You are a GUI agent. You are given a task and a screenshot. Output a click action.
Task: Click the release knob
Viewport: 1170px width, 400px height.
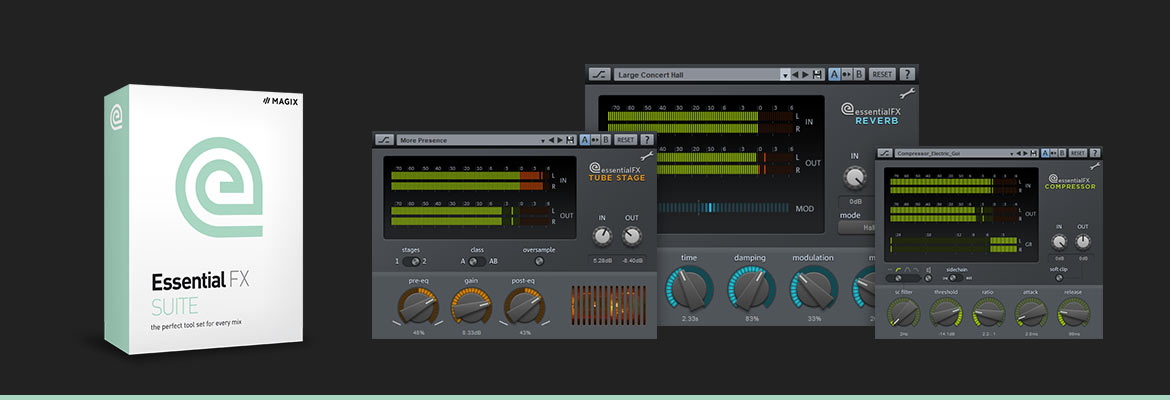[x=1074, y=312]
